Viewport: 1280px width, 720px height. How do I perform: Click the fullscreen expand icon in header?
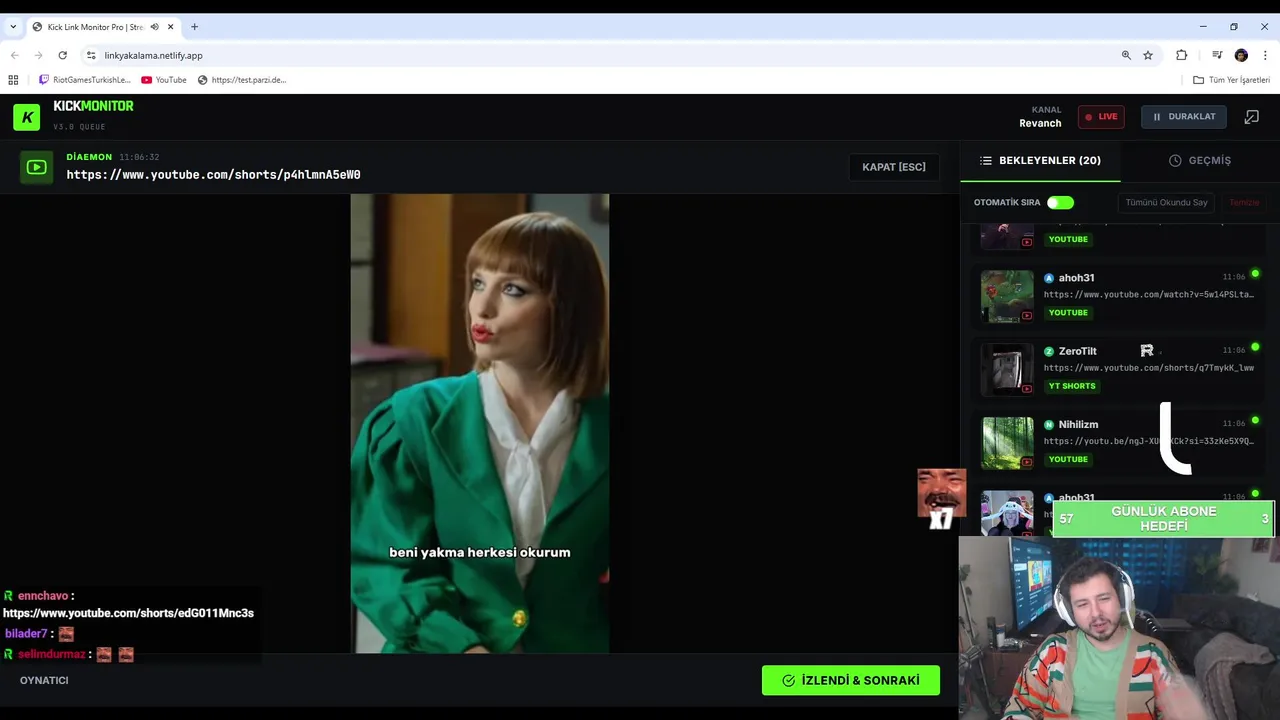tap(1251, 117)
